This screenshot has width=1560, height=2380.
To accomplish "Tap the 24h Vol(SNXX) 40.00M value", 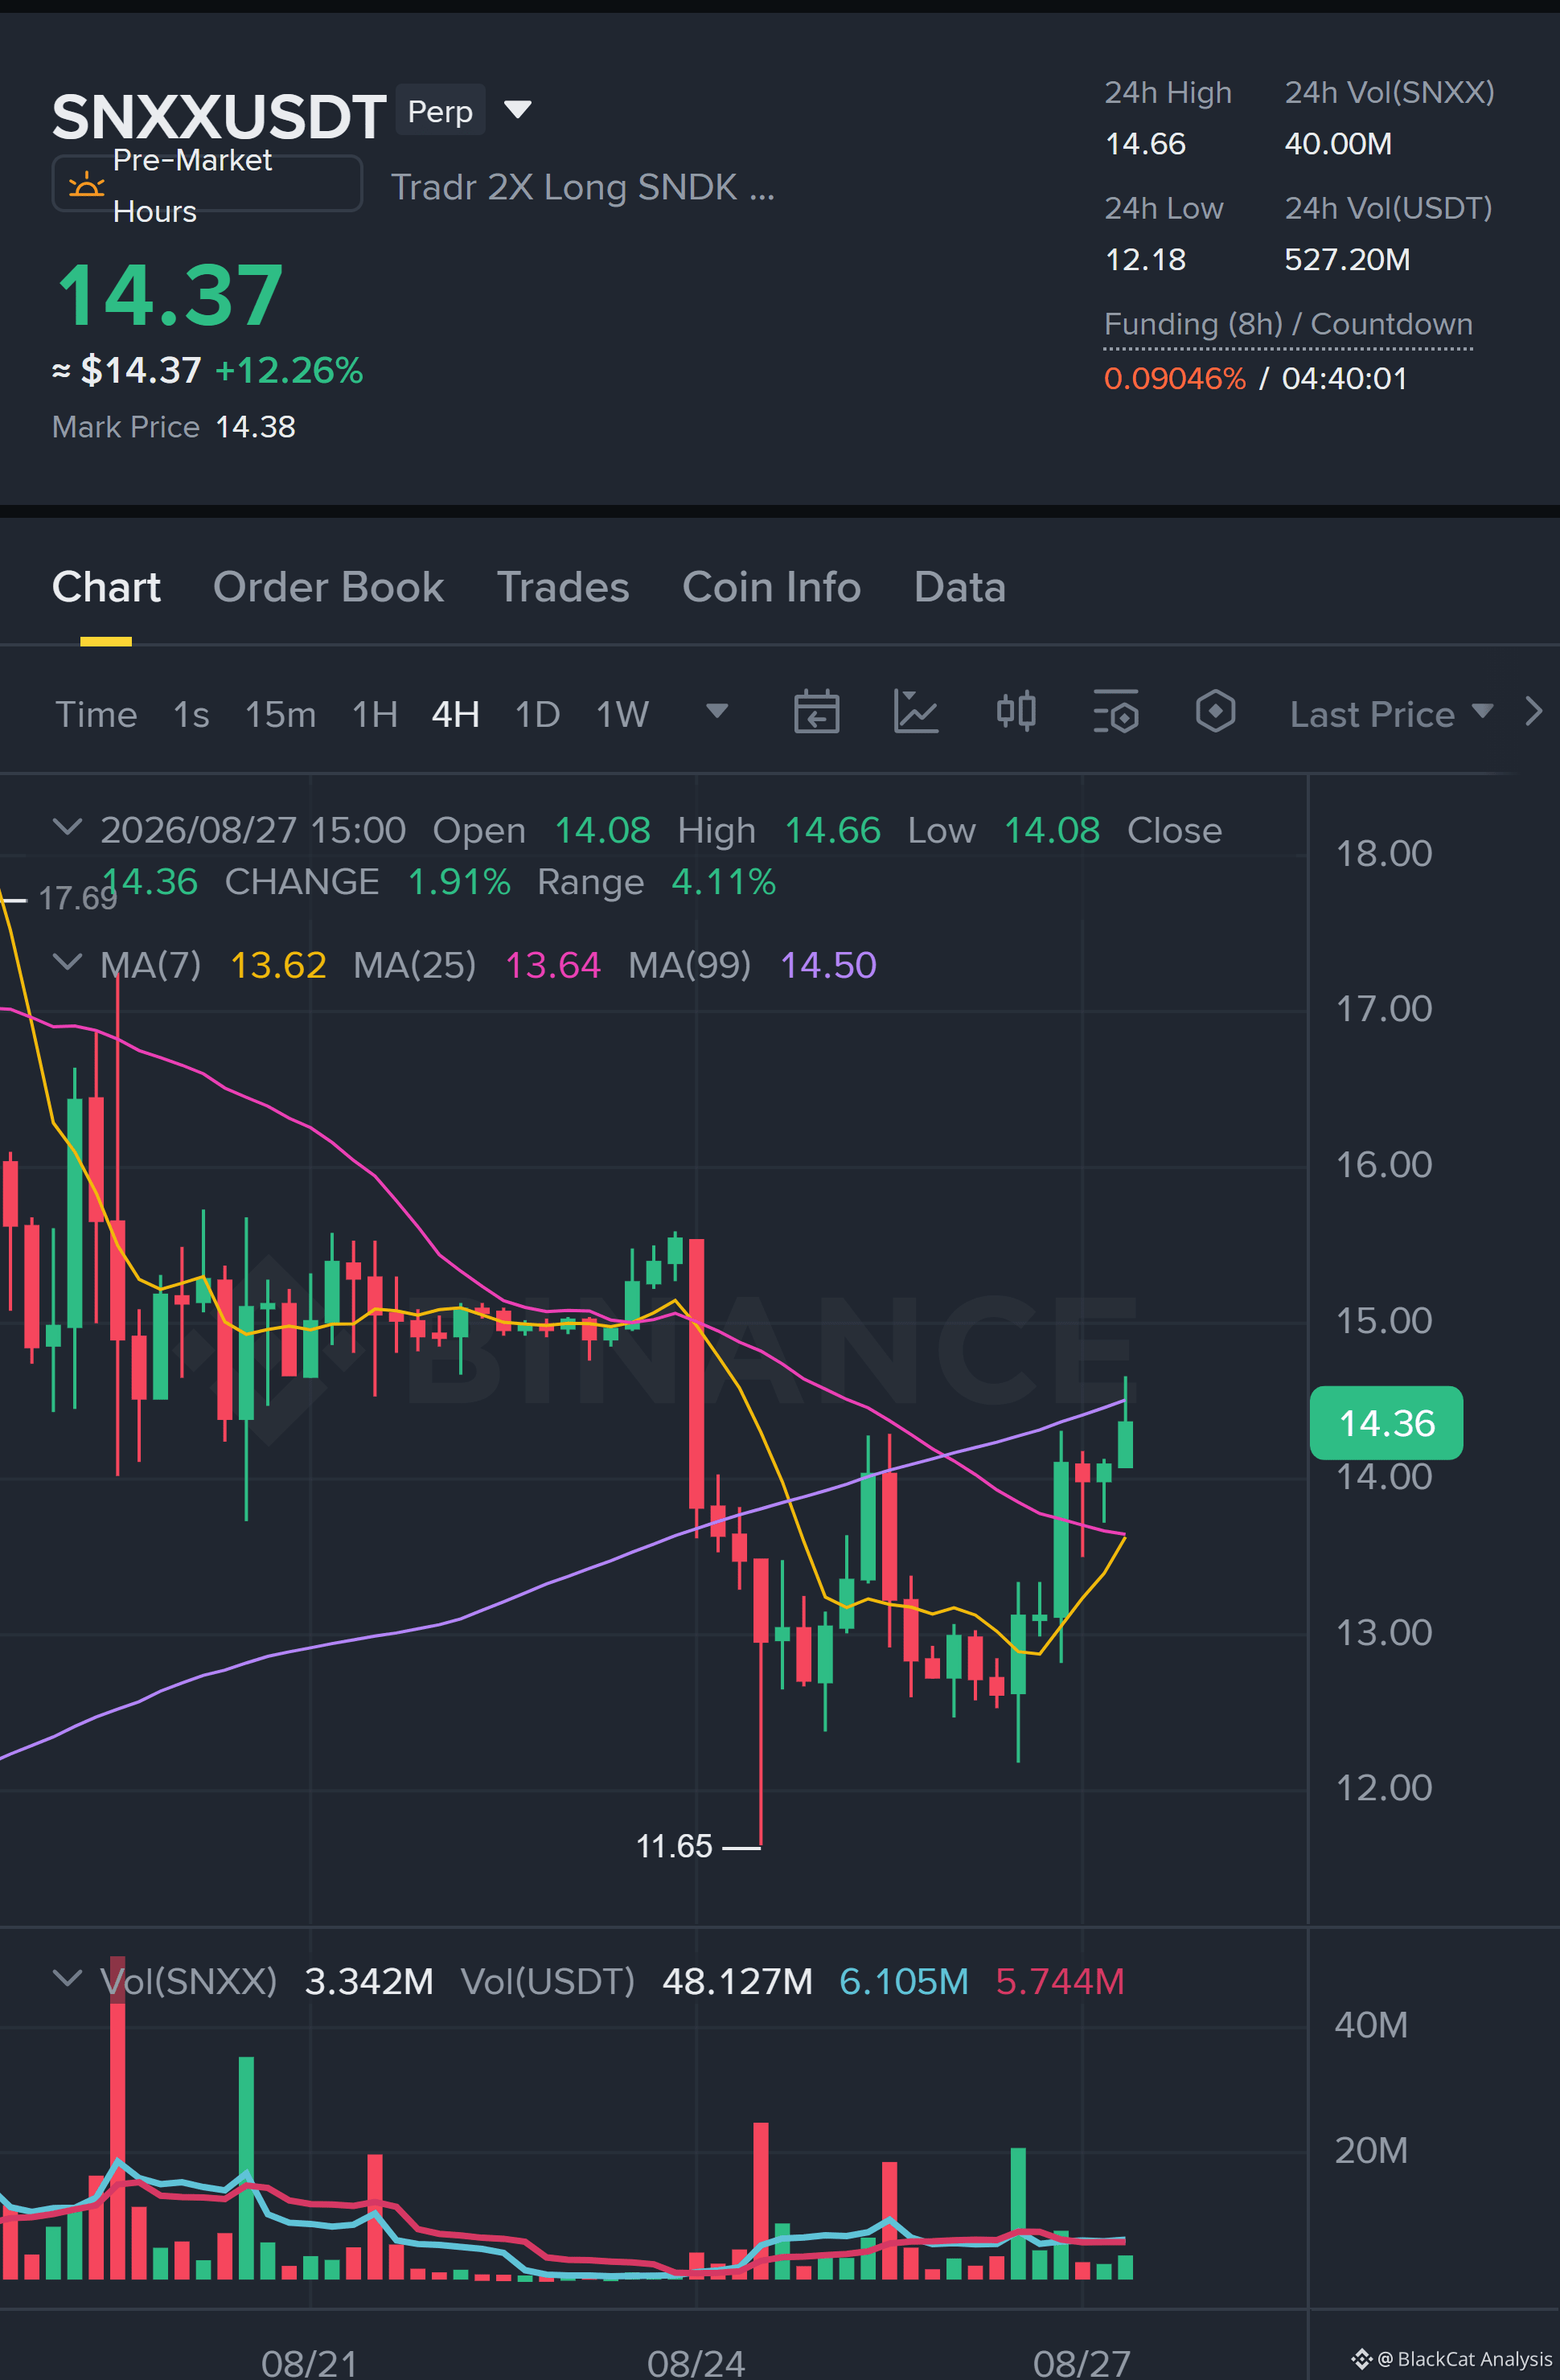I will [1338, 144].
